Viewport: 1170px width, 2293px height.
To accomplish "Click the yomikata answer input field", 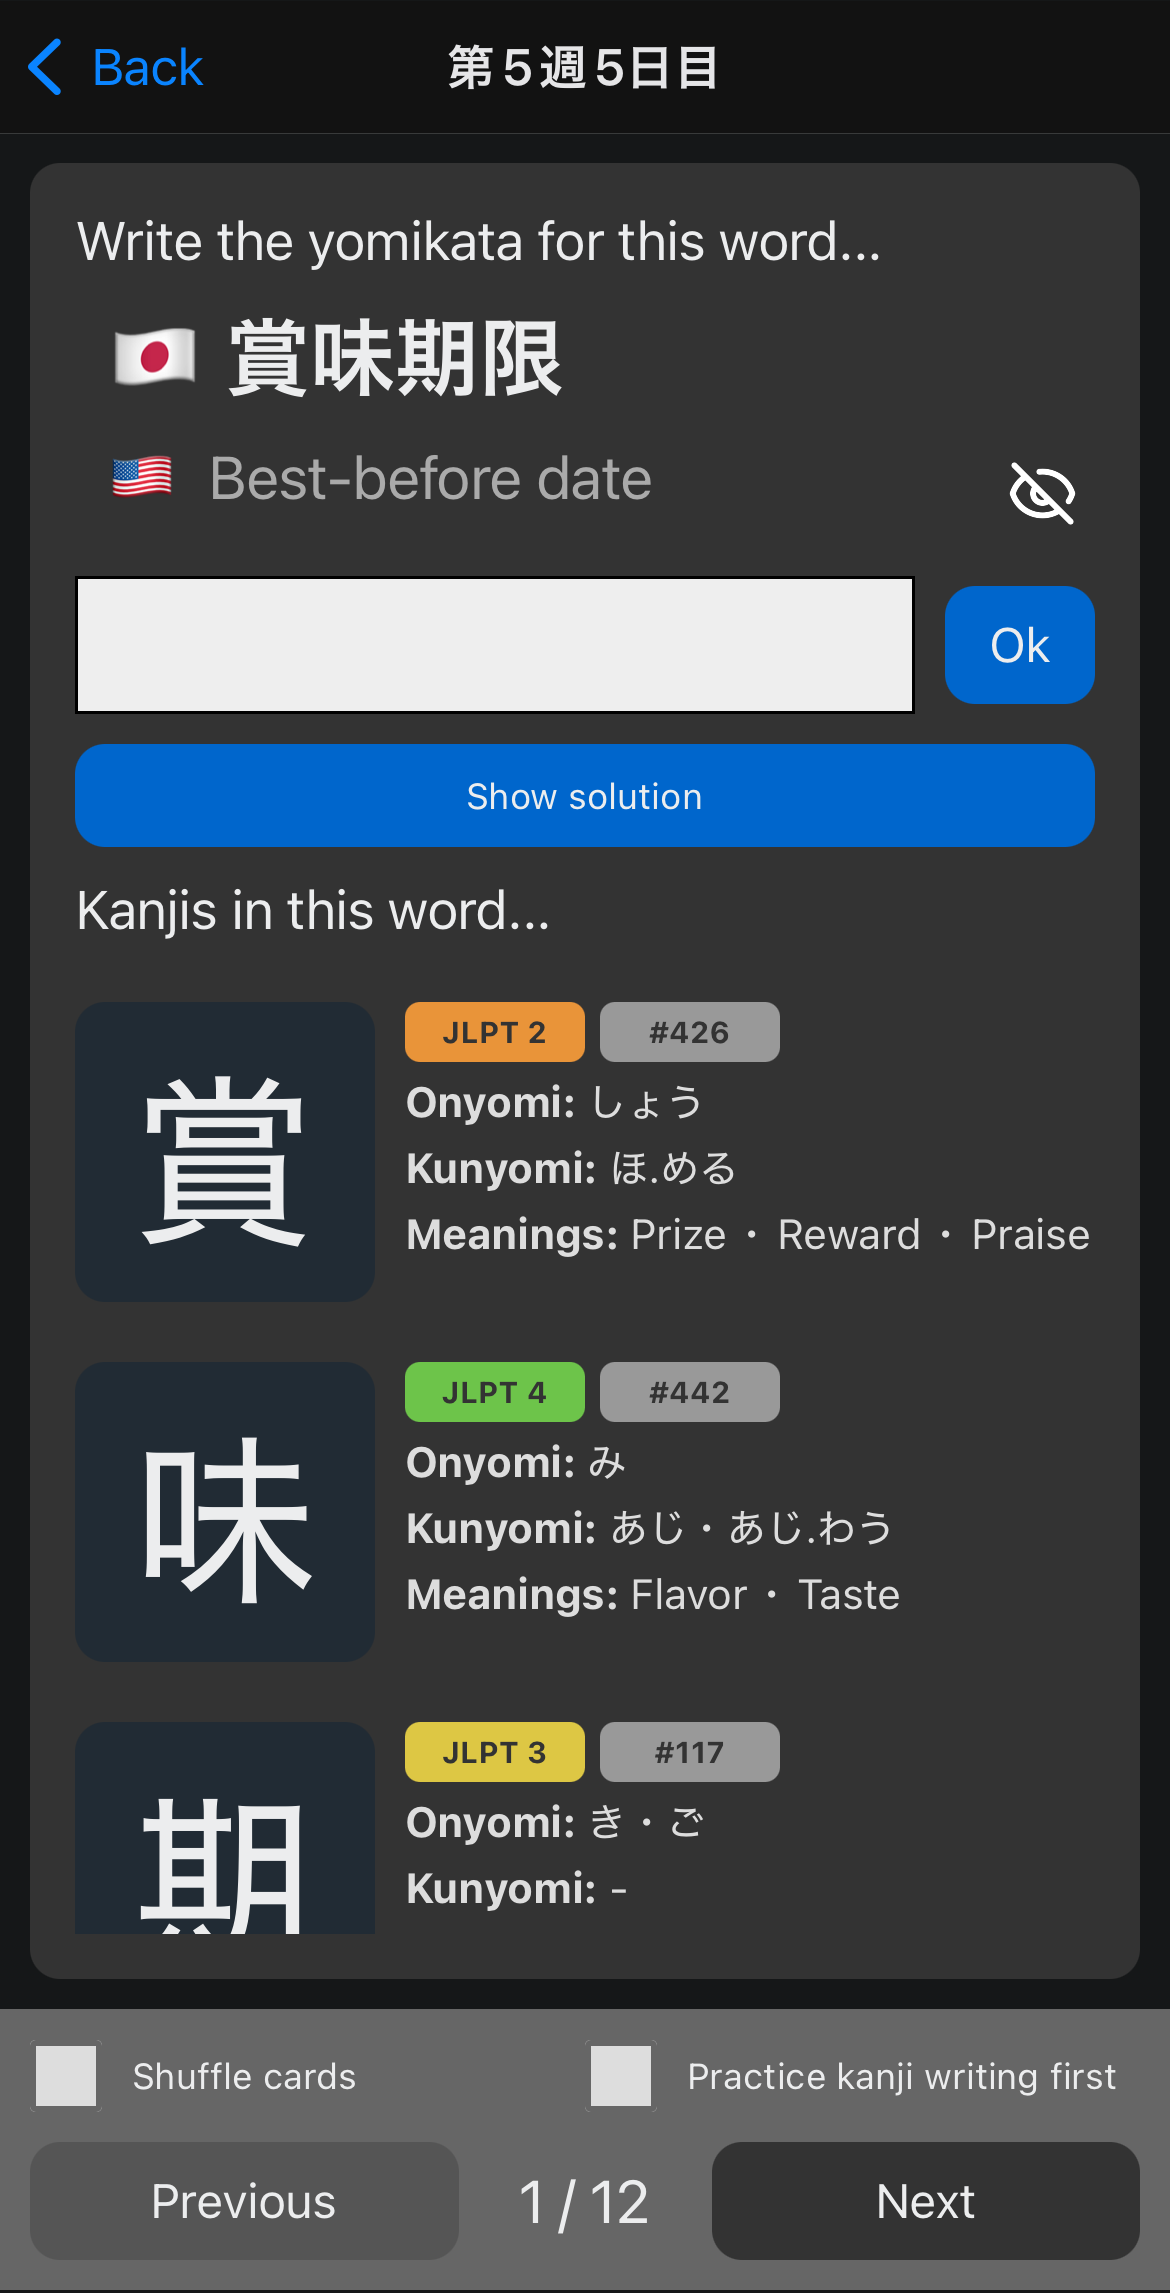I will 493,644.
